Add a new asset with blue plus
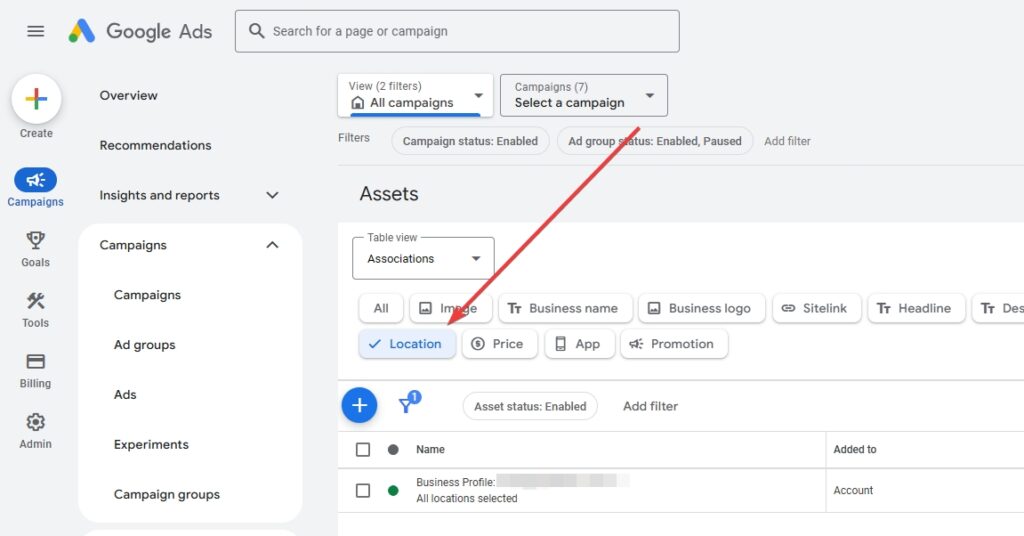 (x=359, y=405)
